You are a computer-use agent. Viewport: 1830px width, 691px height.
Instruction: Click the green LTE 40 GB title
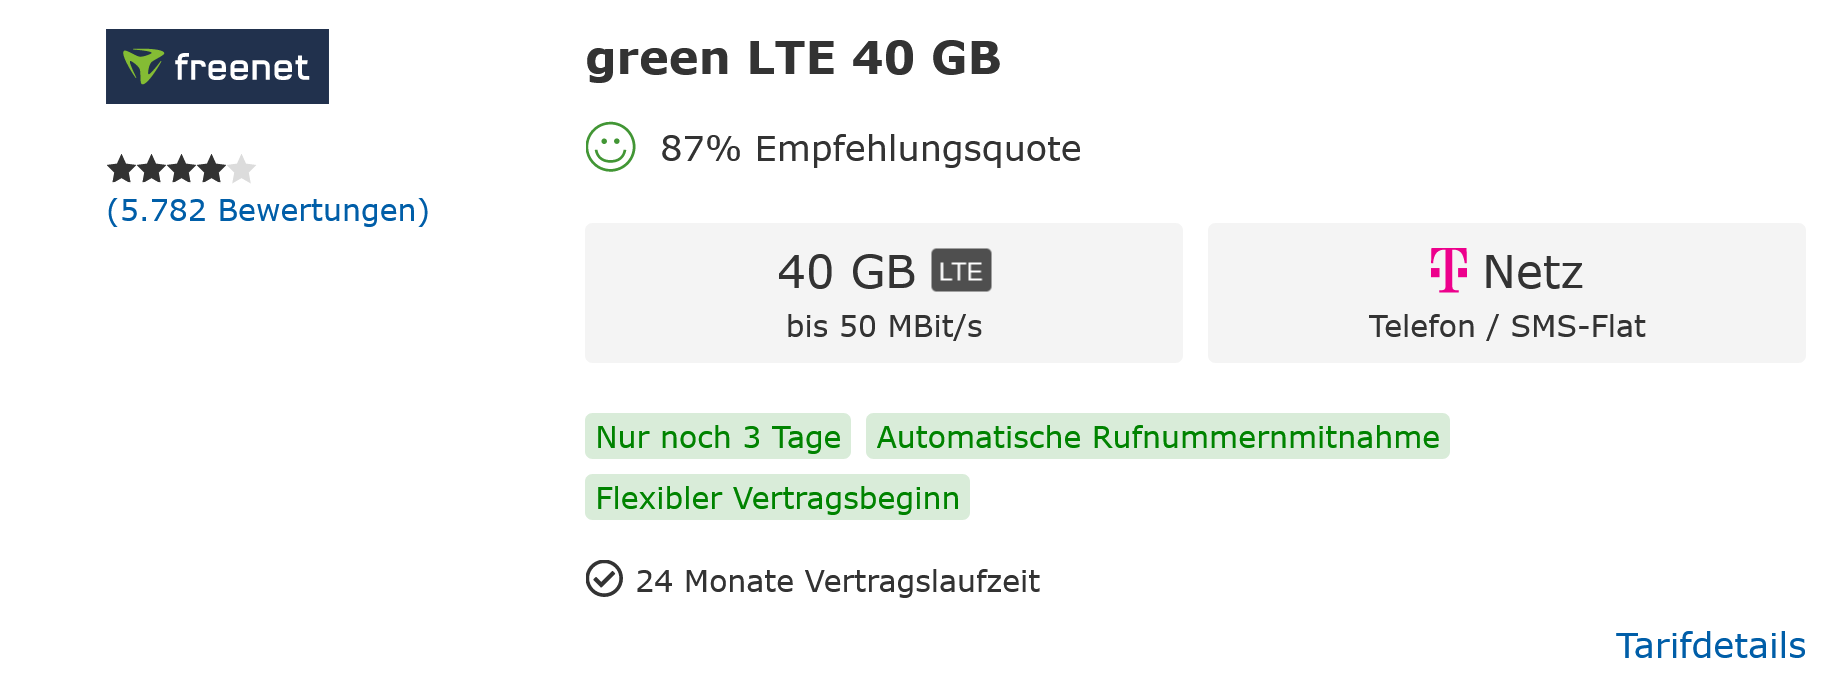coord(793,58)
